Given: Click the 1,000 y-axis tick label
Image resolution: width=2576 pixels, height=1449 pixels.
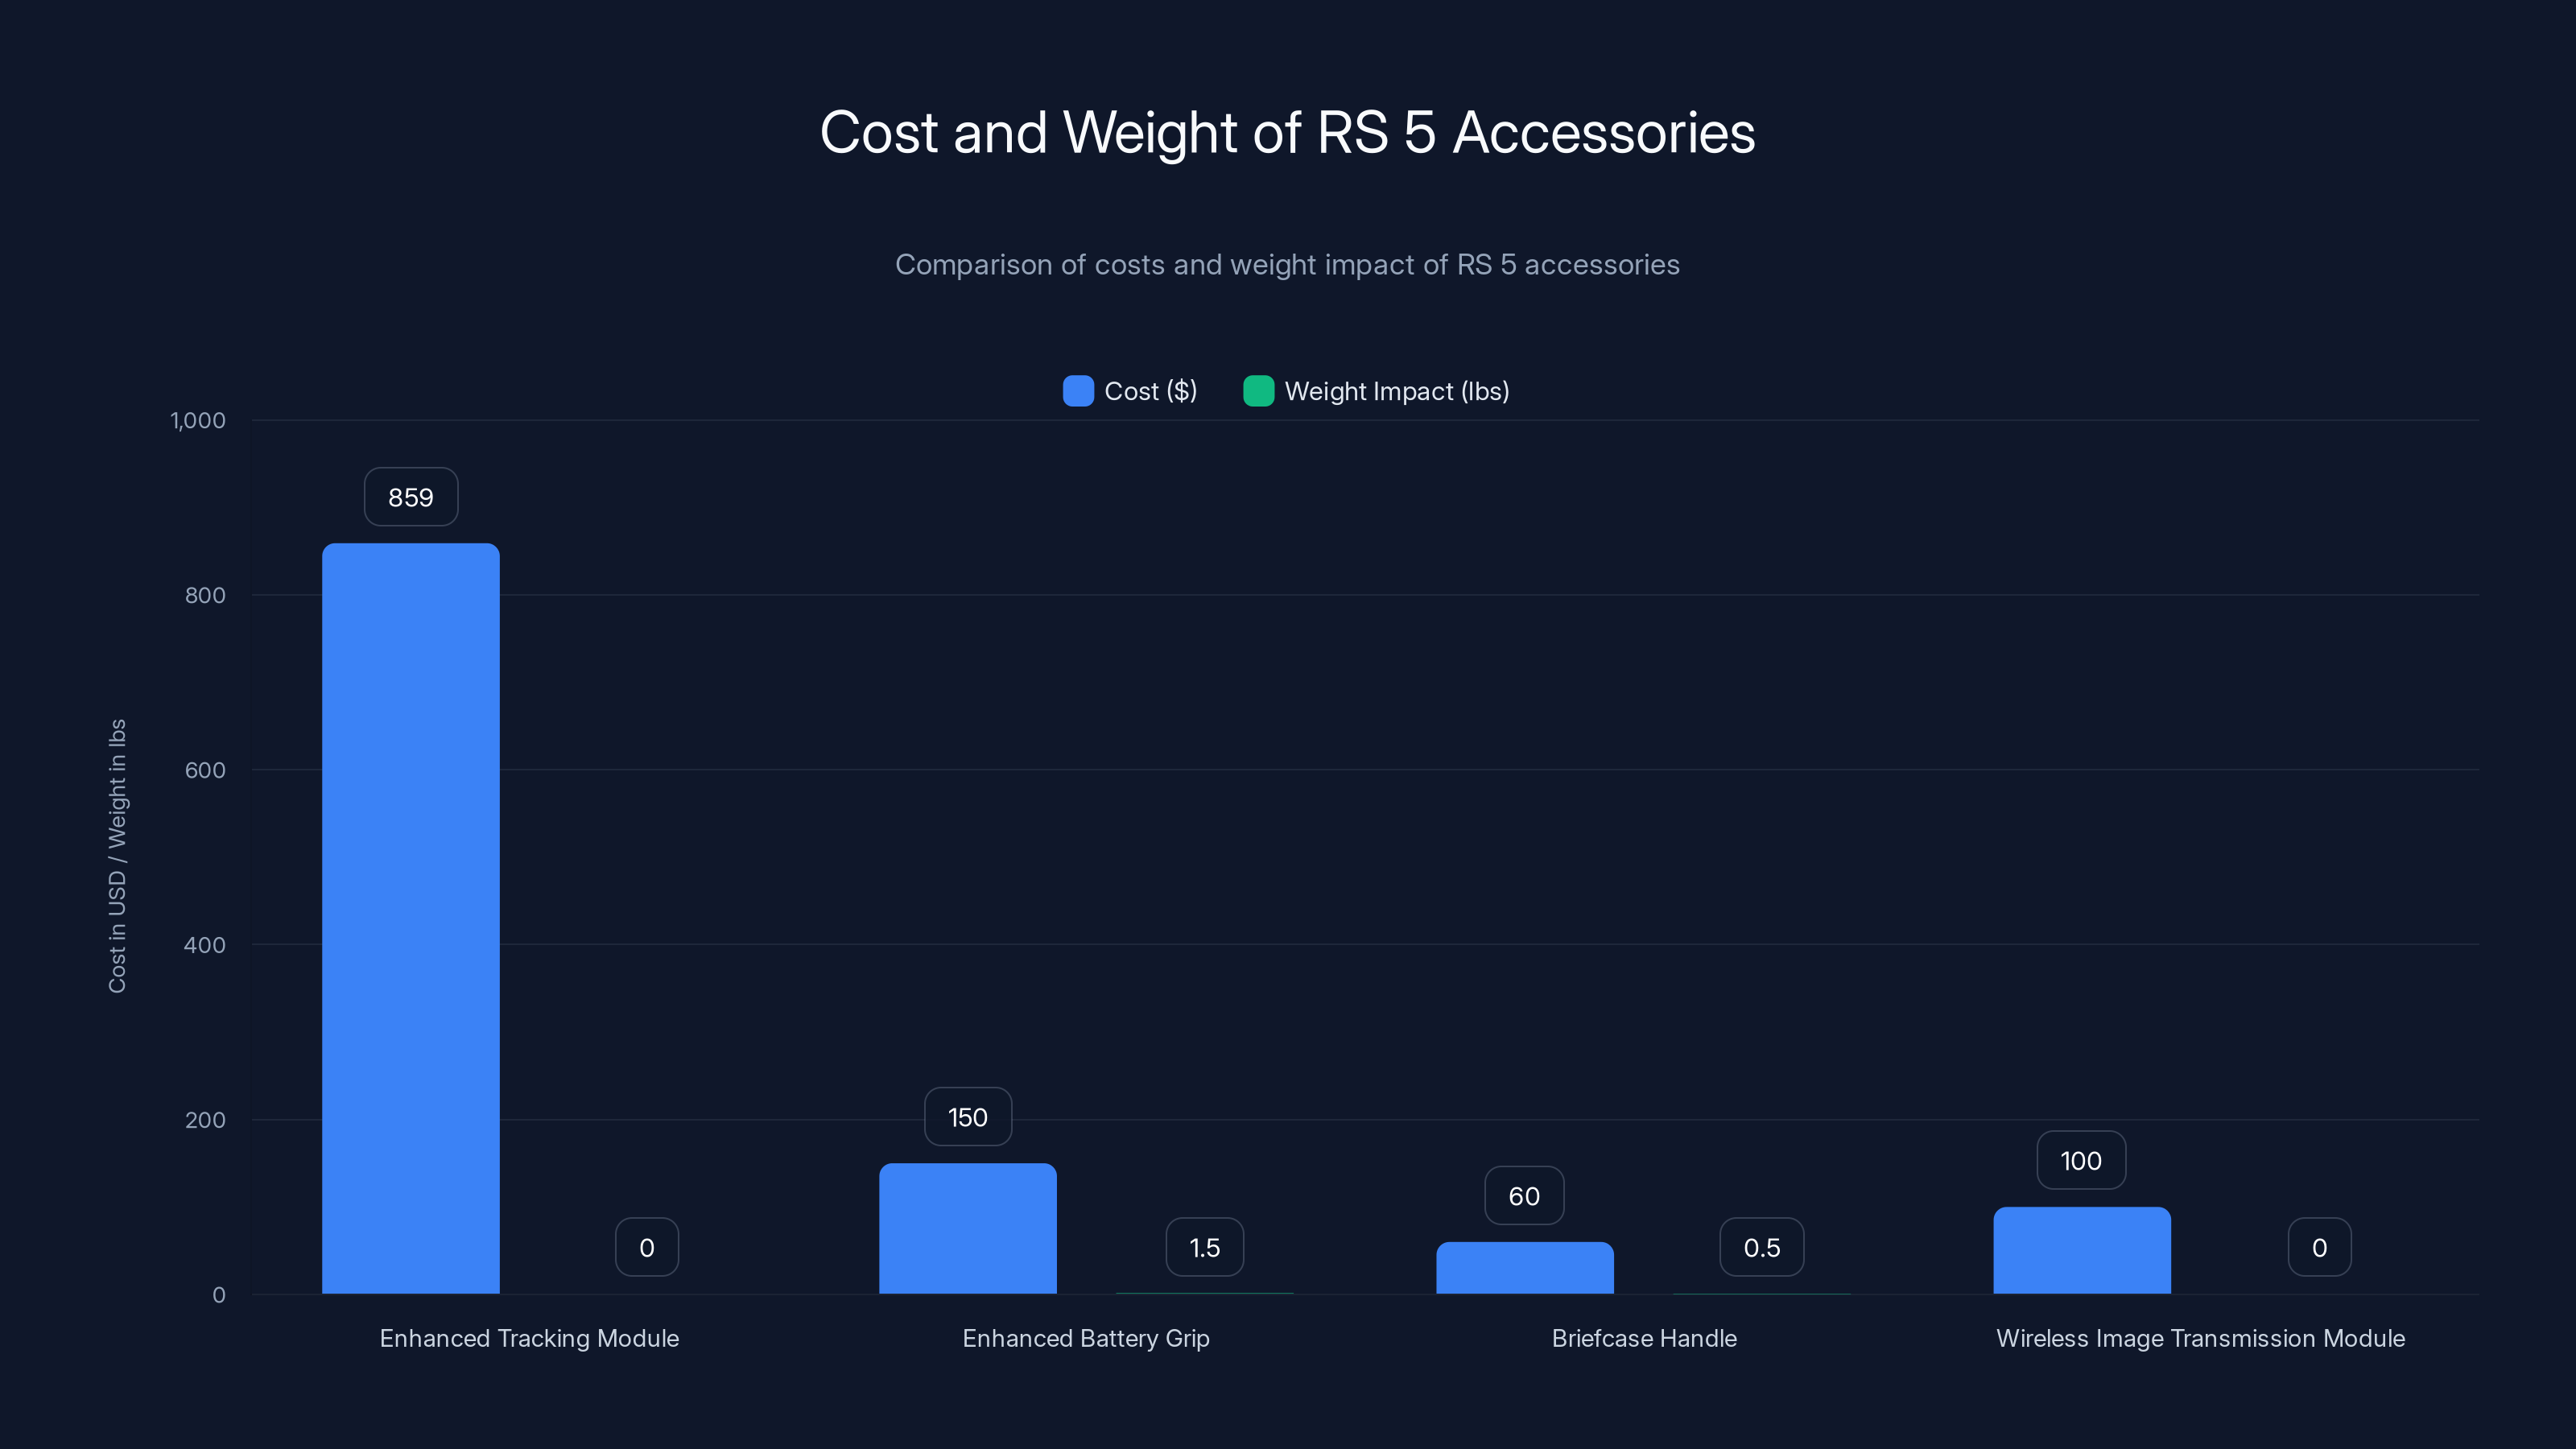Looking at the screenshot, I should click(x=196, y=420).
